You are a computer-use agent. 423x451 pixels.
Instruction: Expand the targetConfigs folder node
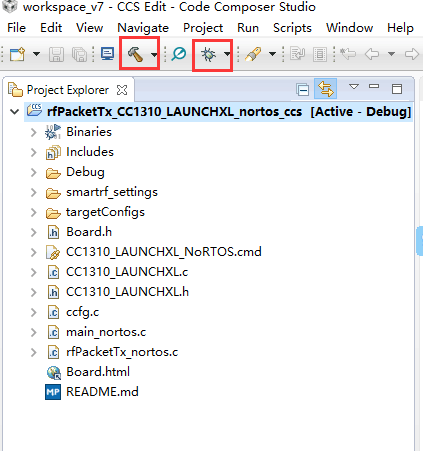[x=33, y=212]
